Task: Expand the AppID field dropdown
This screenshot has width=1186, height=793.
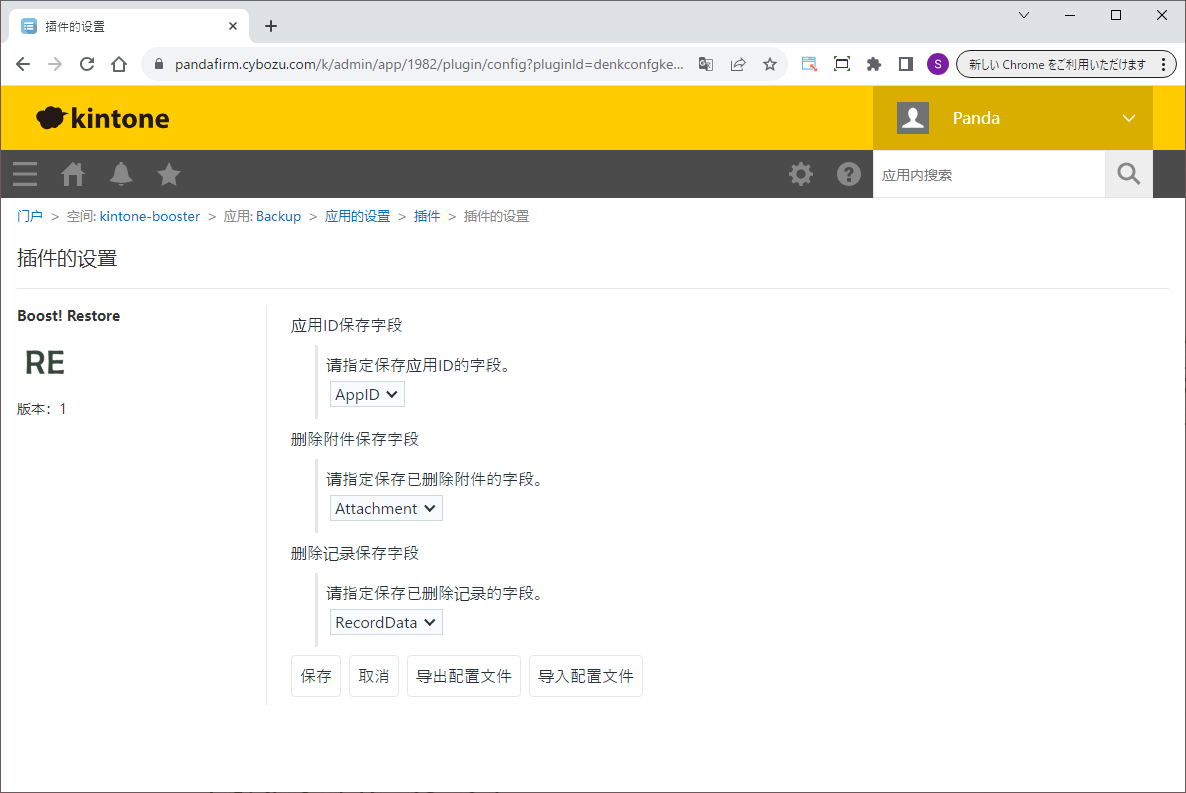Action: 367,395
